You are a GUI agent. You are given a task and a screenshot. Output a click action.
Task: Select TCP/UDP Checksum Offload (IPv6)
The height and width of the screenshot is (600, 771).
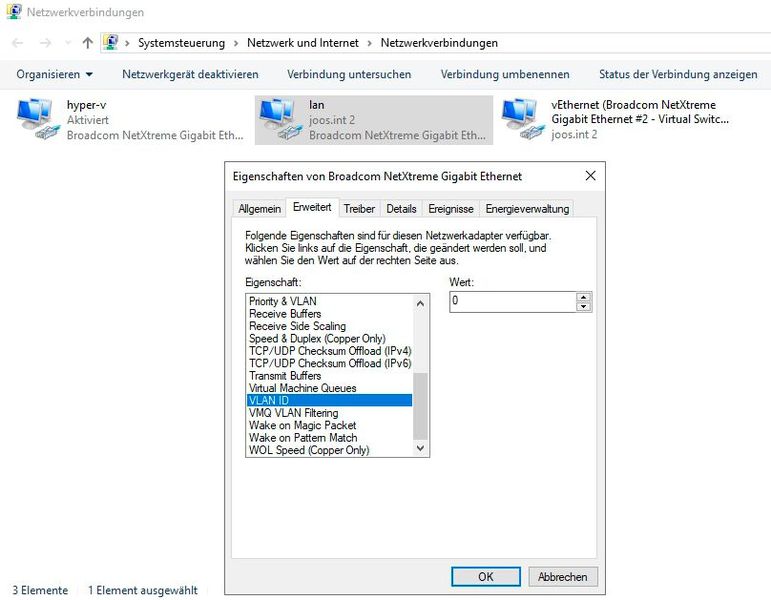point(329,363)
